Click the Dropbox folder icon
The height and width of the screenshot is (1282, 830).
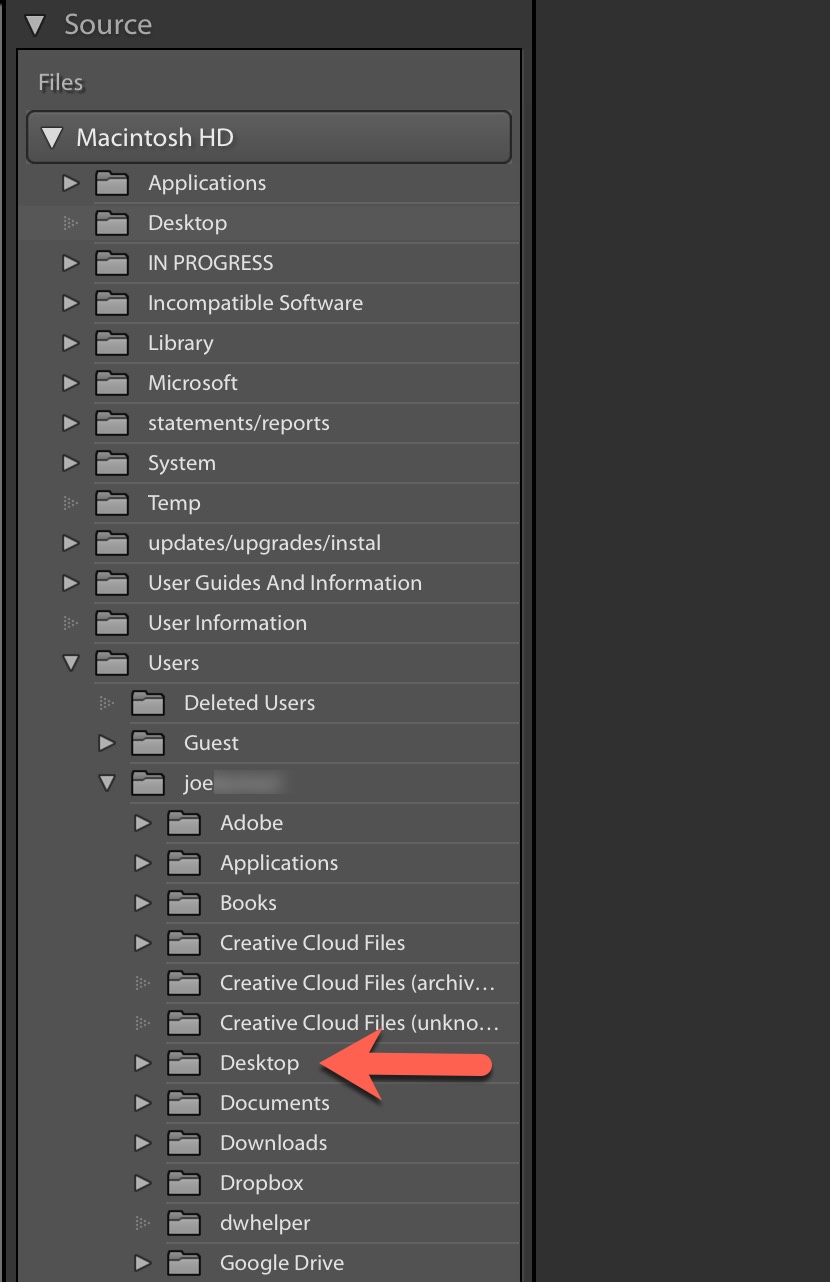point(184,1183)
